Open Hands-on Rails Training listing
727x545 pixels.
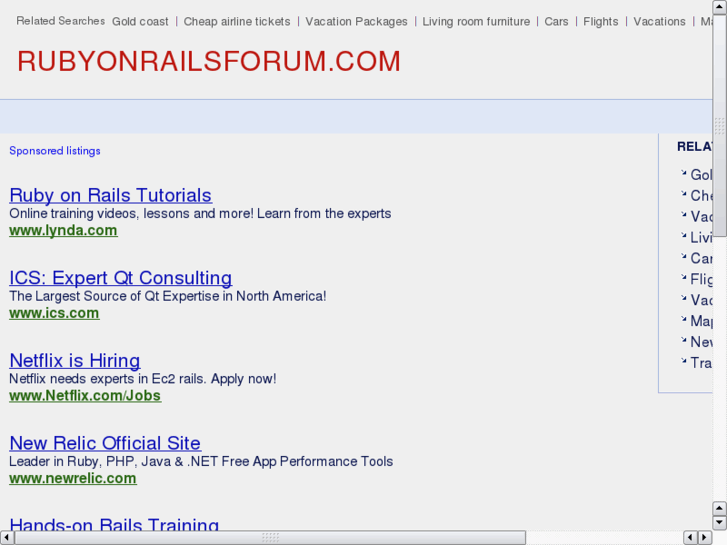[114, 524]
